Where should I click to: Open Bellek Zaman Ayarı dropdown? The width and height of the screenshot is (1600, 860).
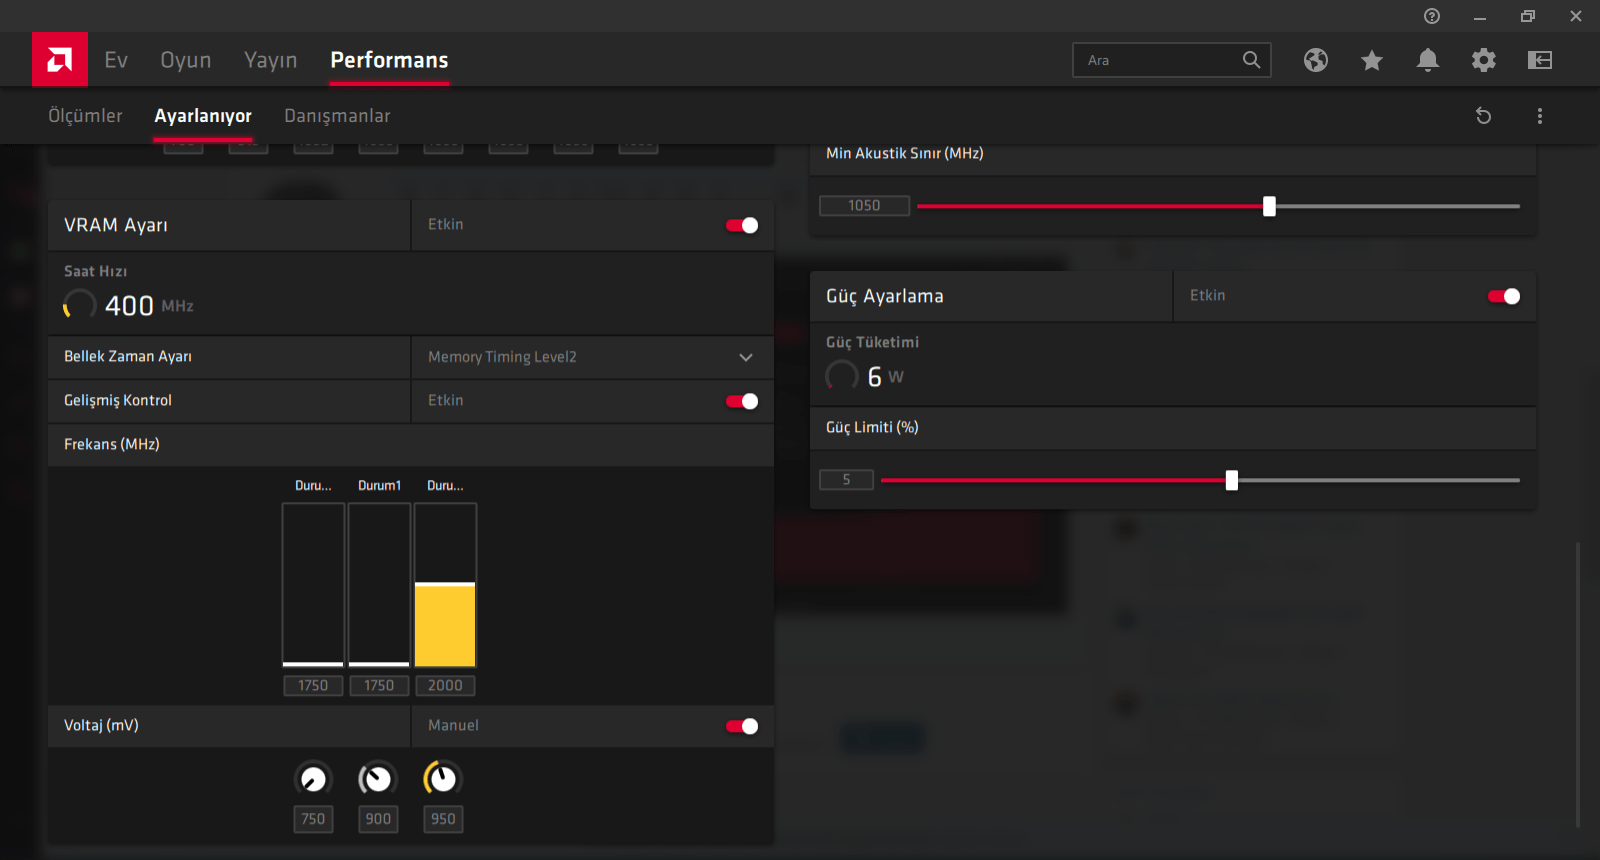point(592,357)
